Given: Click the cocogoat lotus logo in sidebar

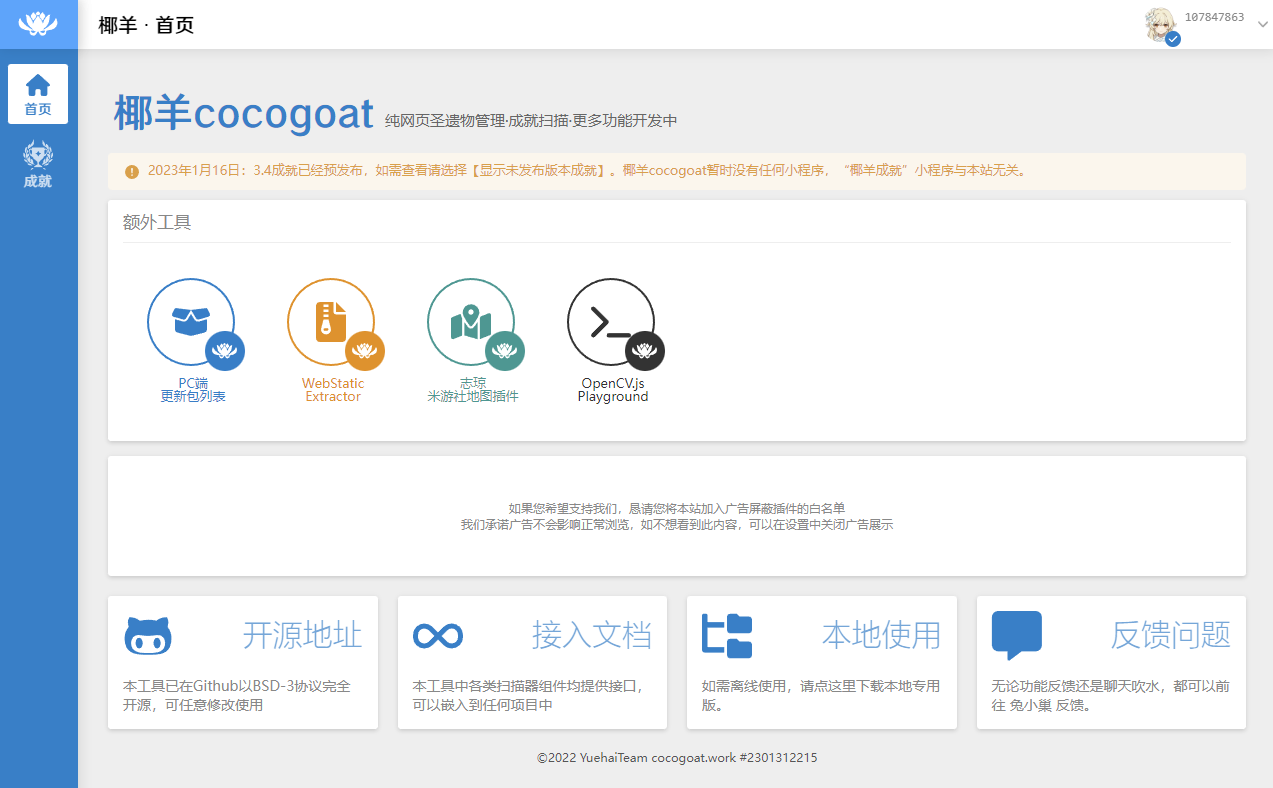Looking at the screenshot, I should click(38, 24).
